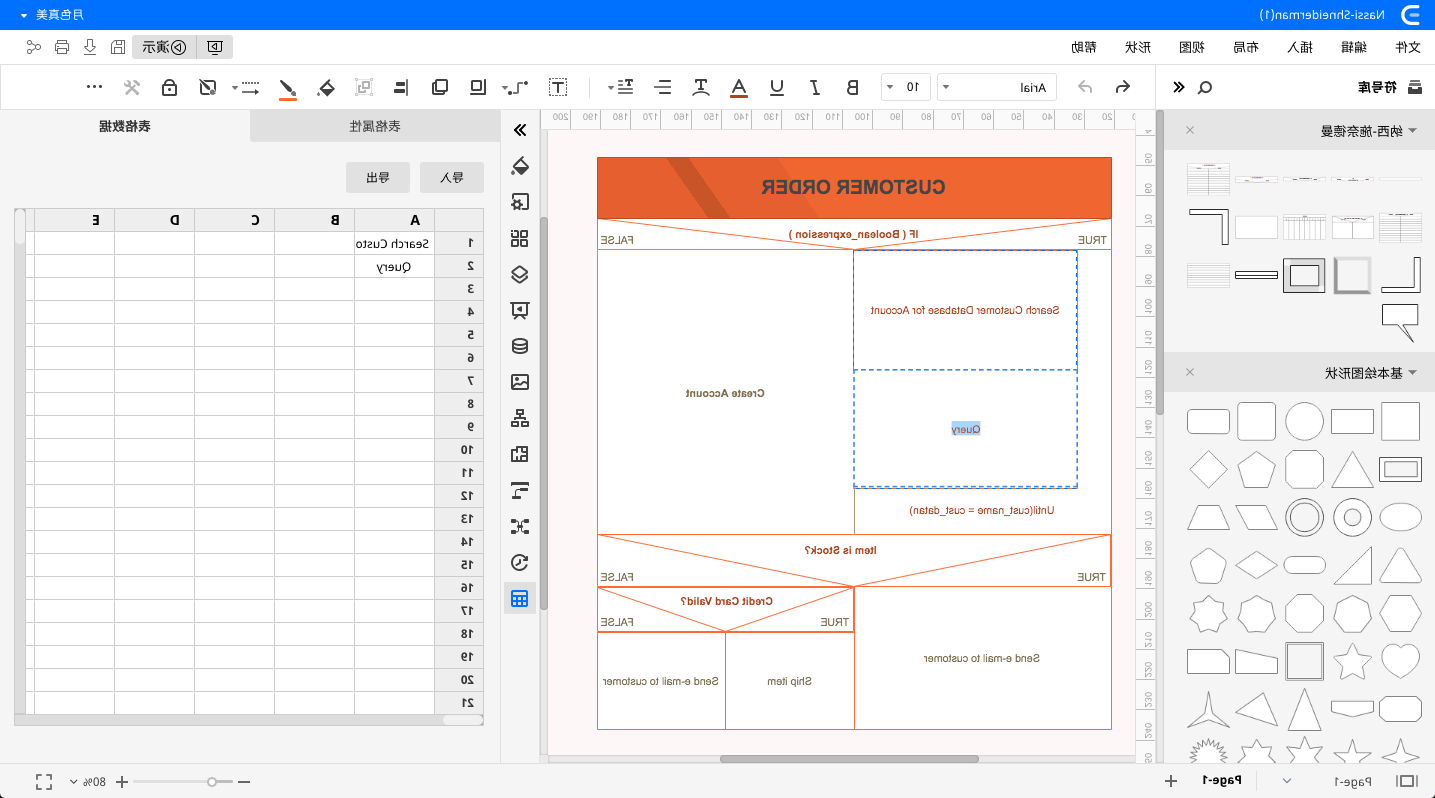The image size is (1435, 798).
Task: Click the fill bucket icon in toolbar
Action: [x=325, y=87]
